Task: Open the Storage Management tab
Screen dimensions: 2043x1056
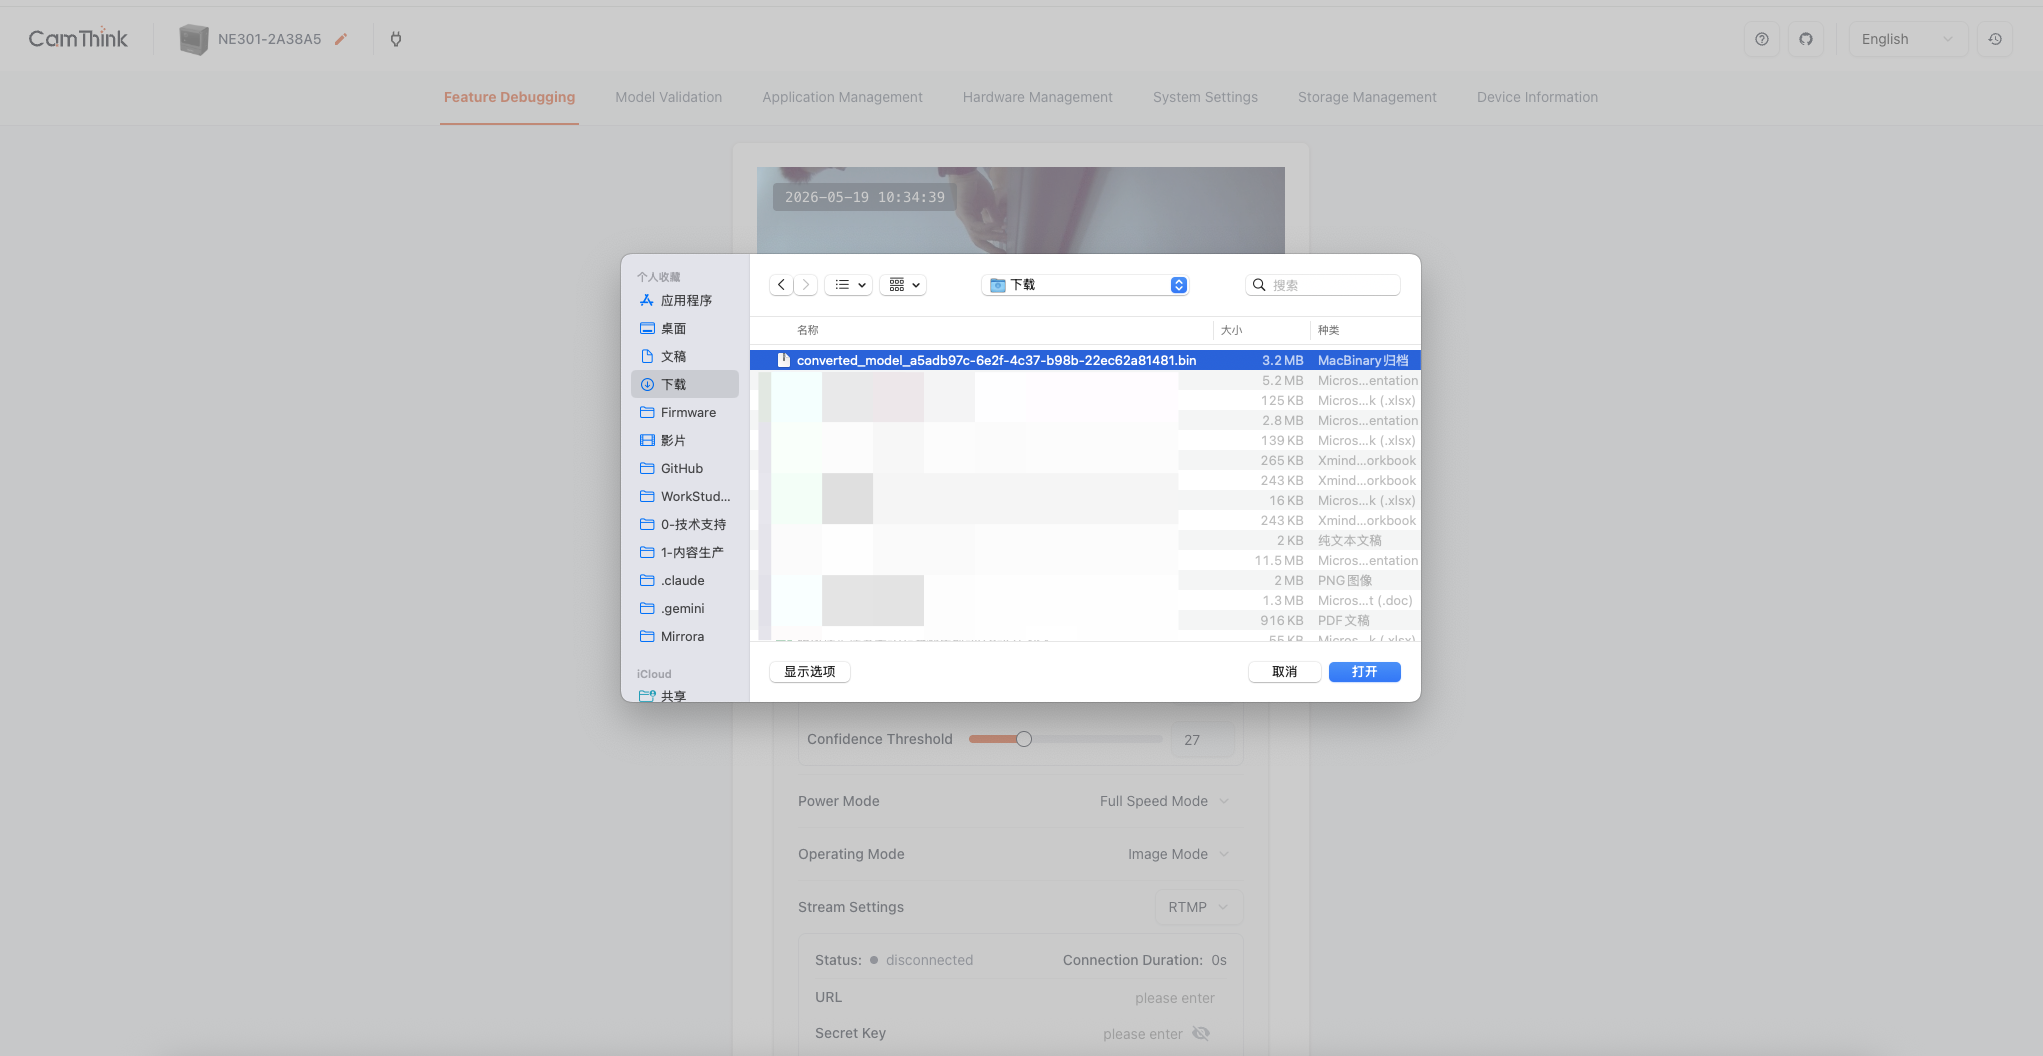Action: click(1366, 97)
